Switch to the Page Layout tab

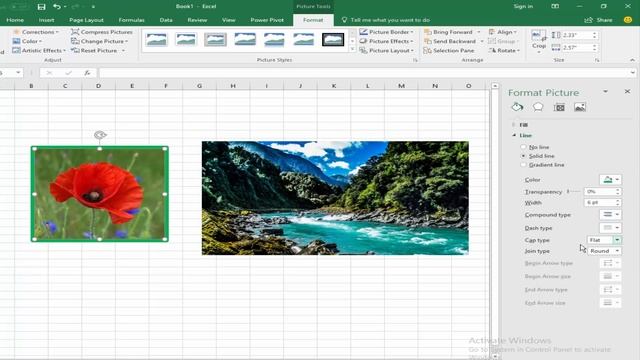[86, 20]
